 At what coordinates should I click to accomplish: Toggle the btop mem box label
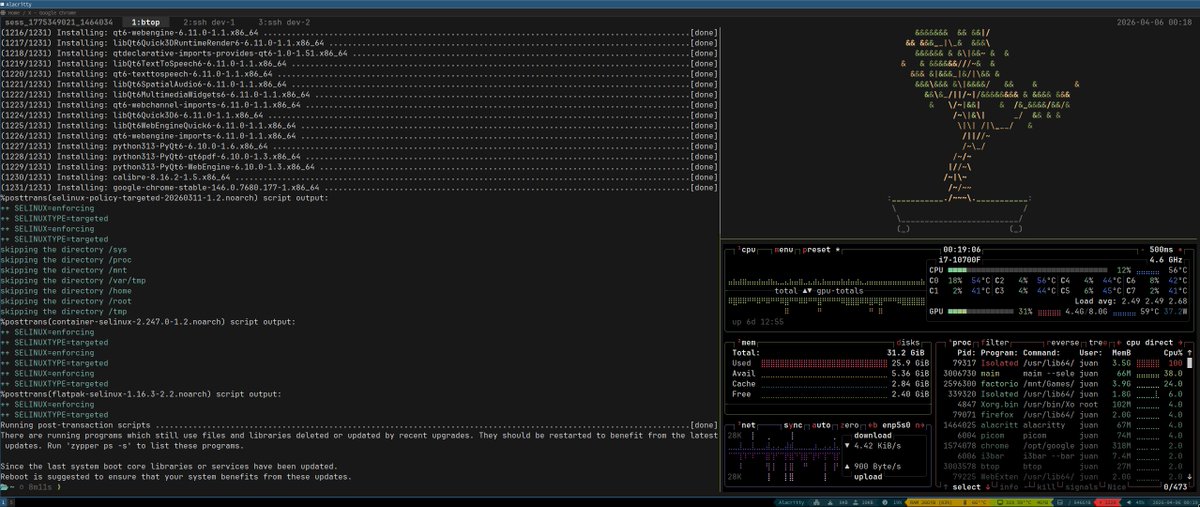pos(746,343)
